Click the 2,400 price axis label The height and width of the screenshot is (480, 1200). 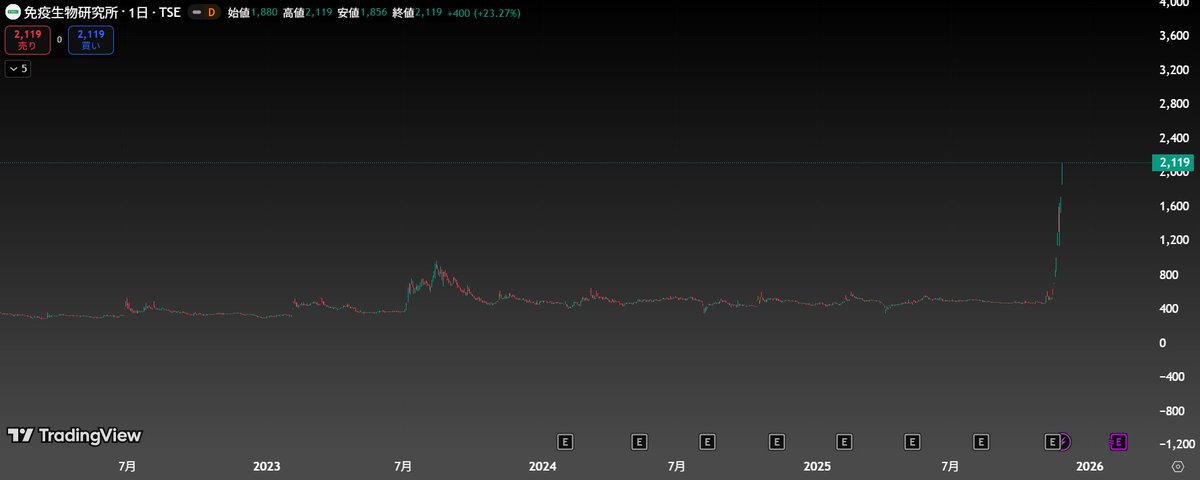(x=1174, y=139)
